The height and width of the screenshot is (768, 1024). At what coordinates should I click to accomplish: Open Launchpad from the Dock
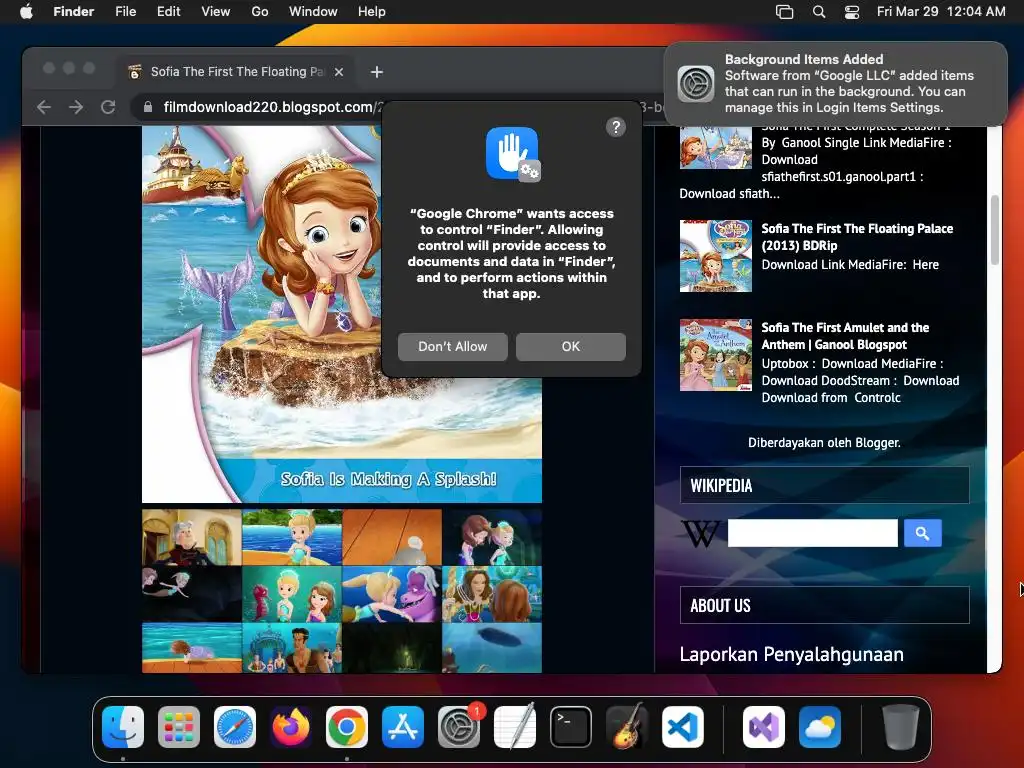[x=179, y=726]
